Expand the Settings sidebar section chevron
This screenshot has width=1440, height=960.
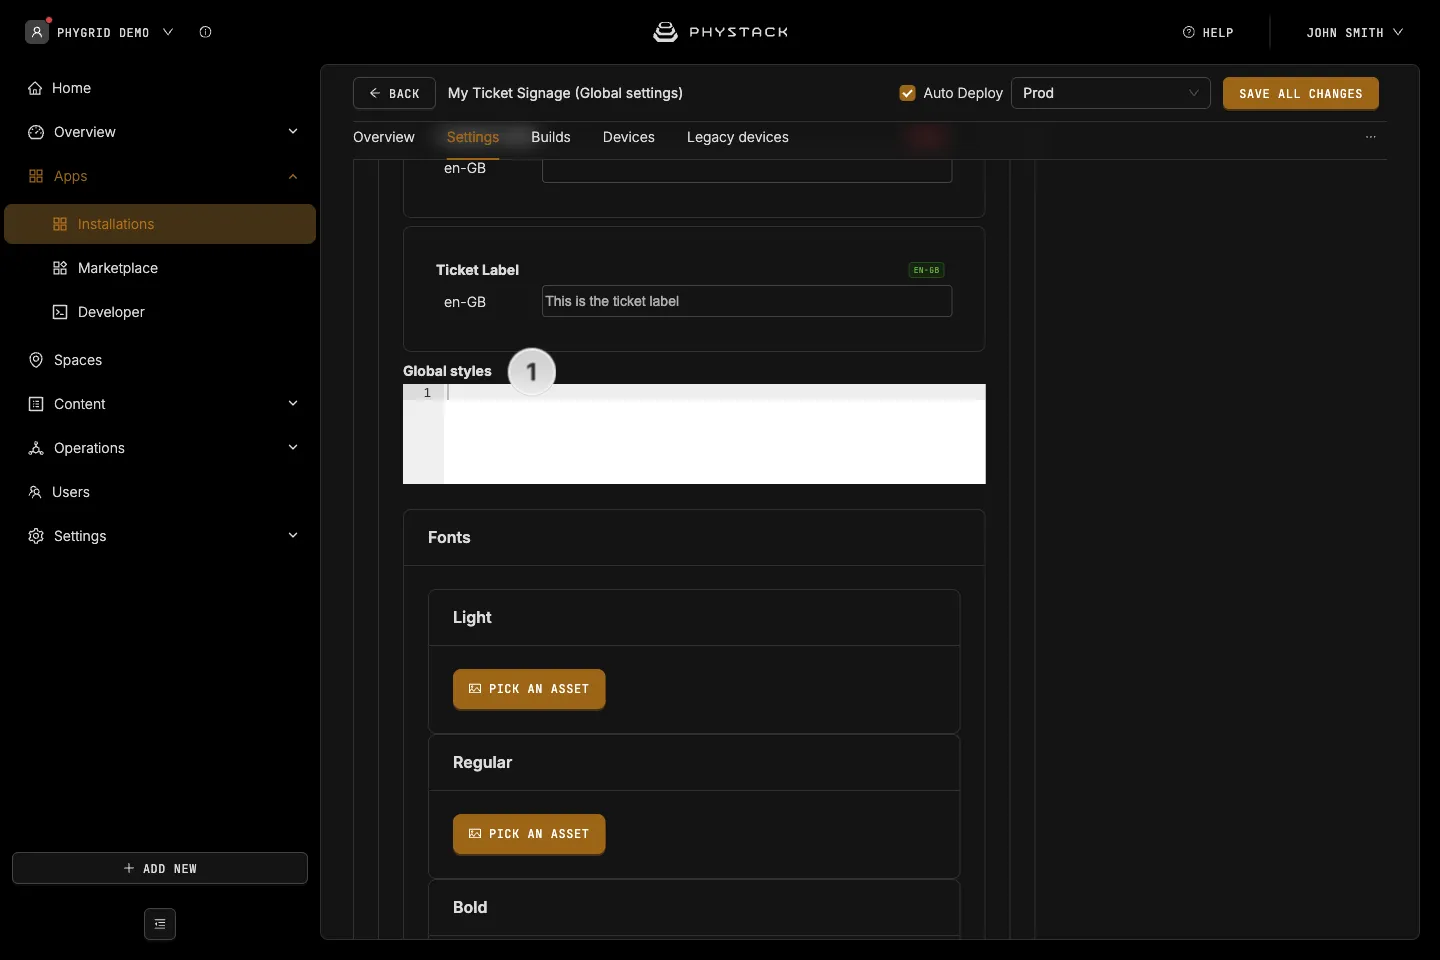point(293,536)
